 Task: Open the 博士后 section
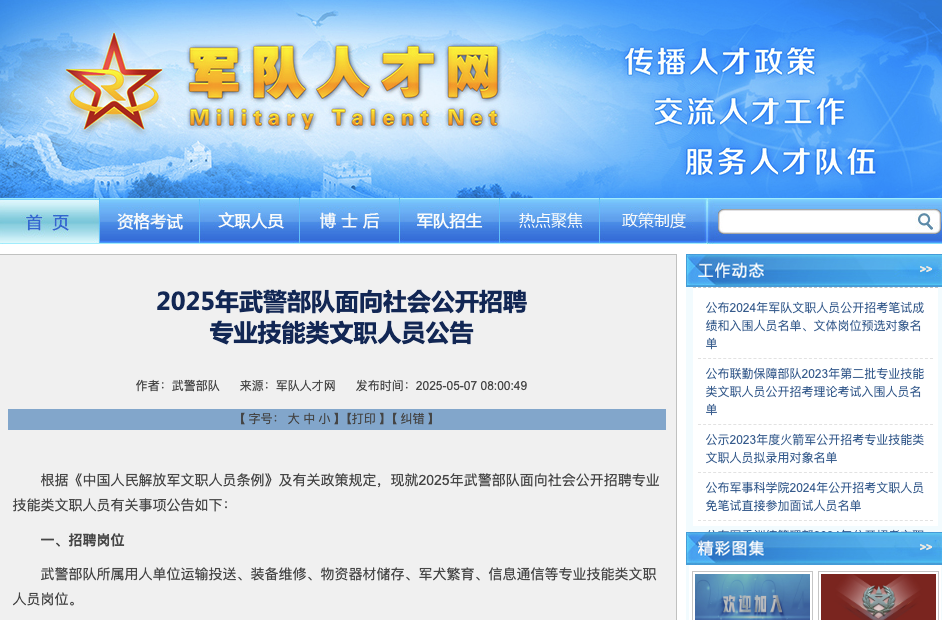coord(349,221)
